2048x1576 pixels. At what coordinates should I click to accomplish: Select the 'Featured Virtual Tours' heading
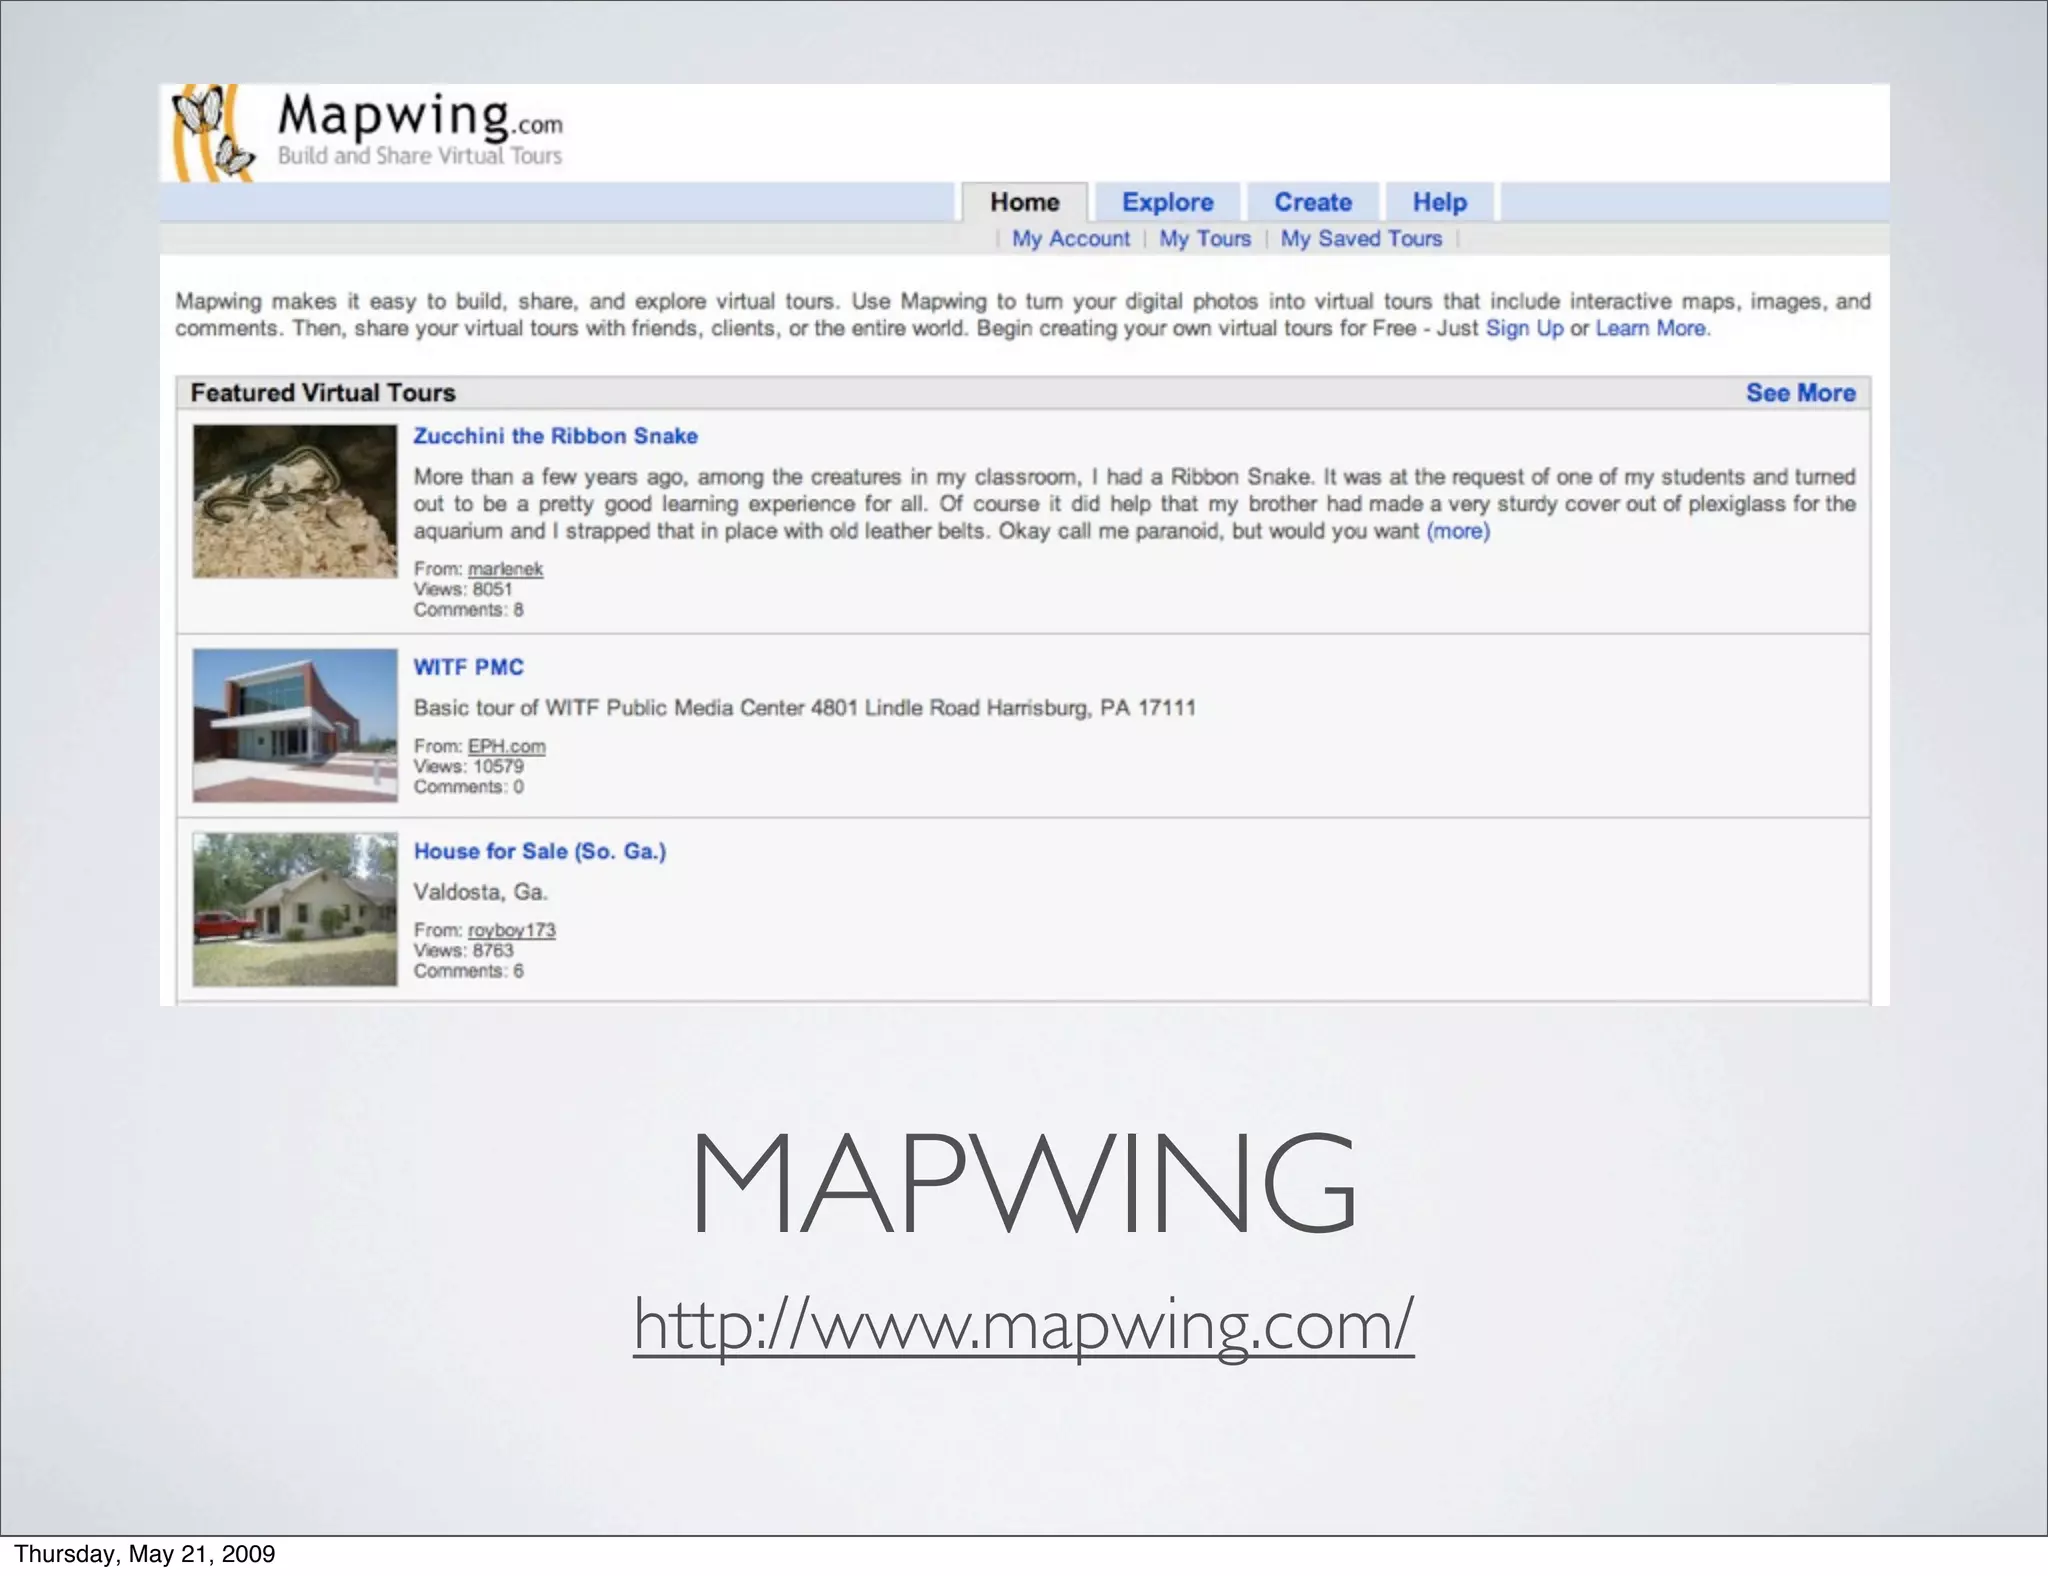(x=323, y=393)
